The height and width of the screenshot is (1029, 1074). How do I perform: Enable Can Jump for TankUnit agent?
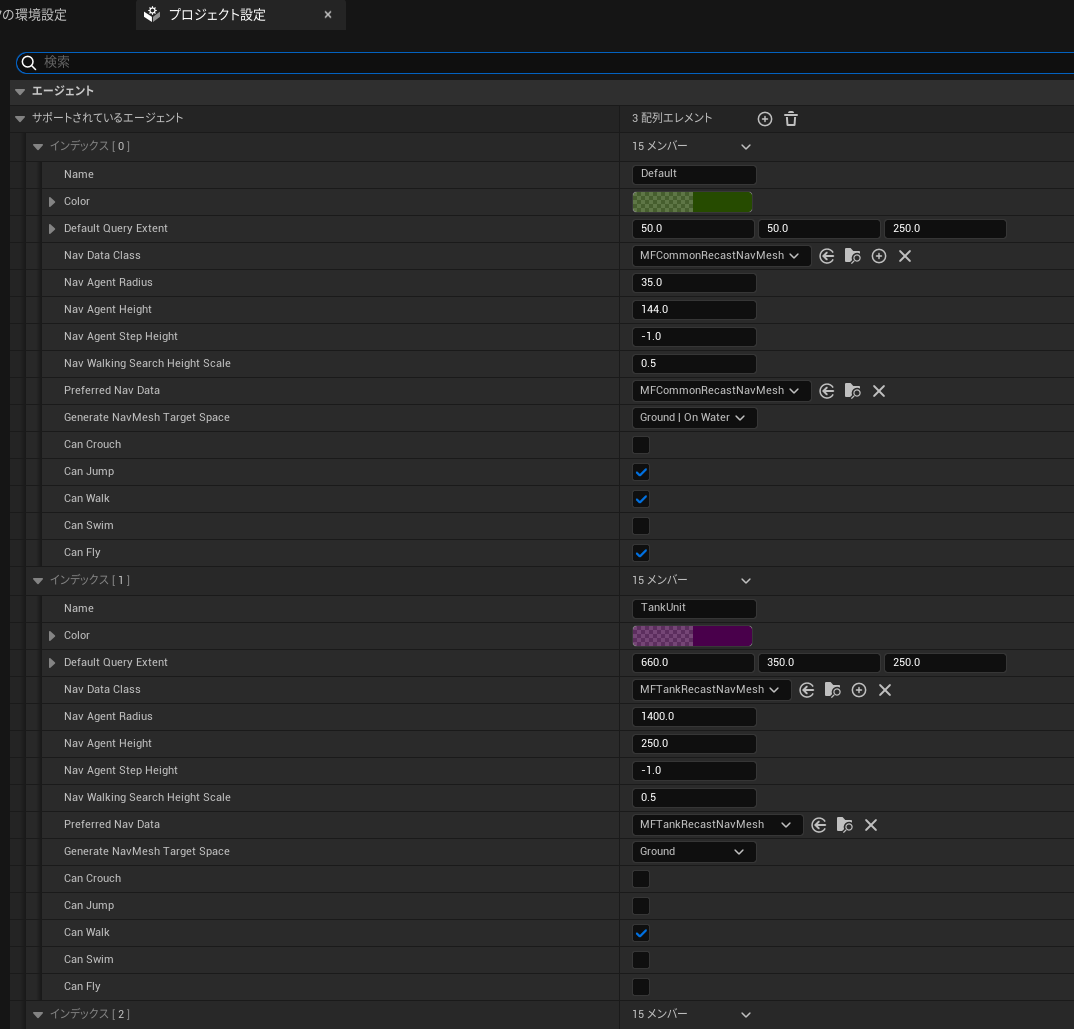pos(641,906)
